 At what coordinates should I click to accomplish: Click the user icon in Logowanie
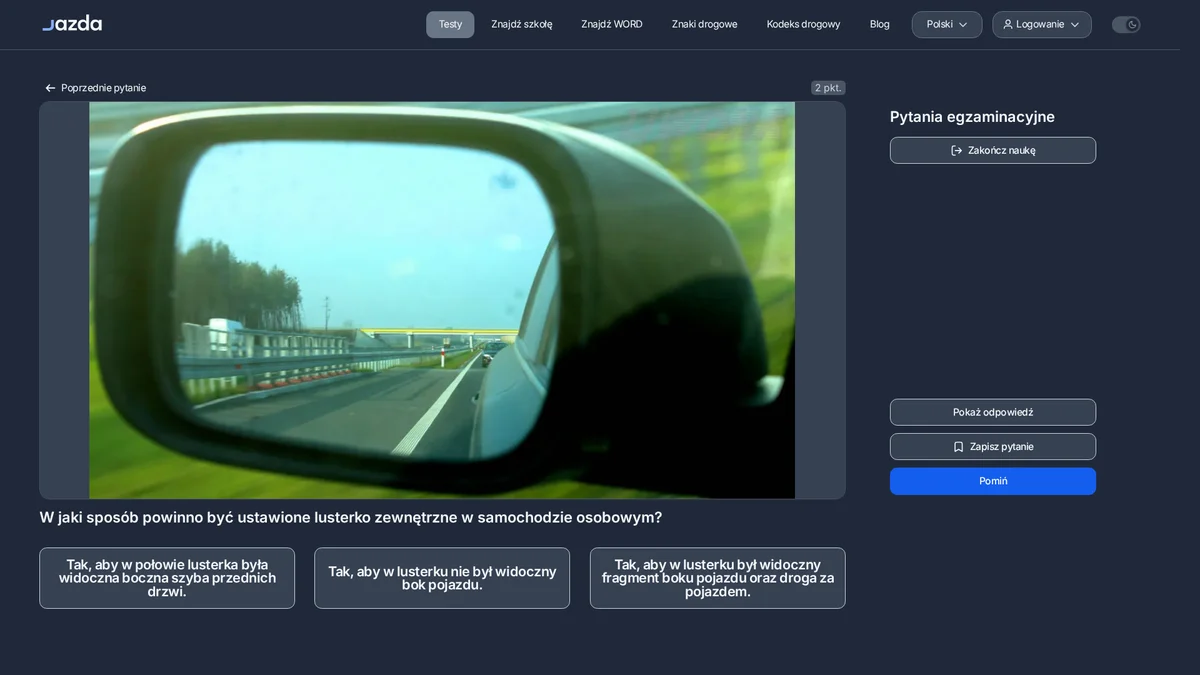point(1008,24)
